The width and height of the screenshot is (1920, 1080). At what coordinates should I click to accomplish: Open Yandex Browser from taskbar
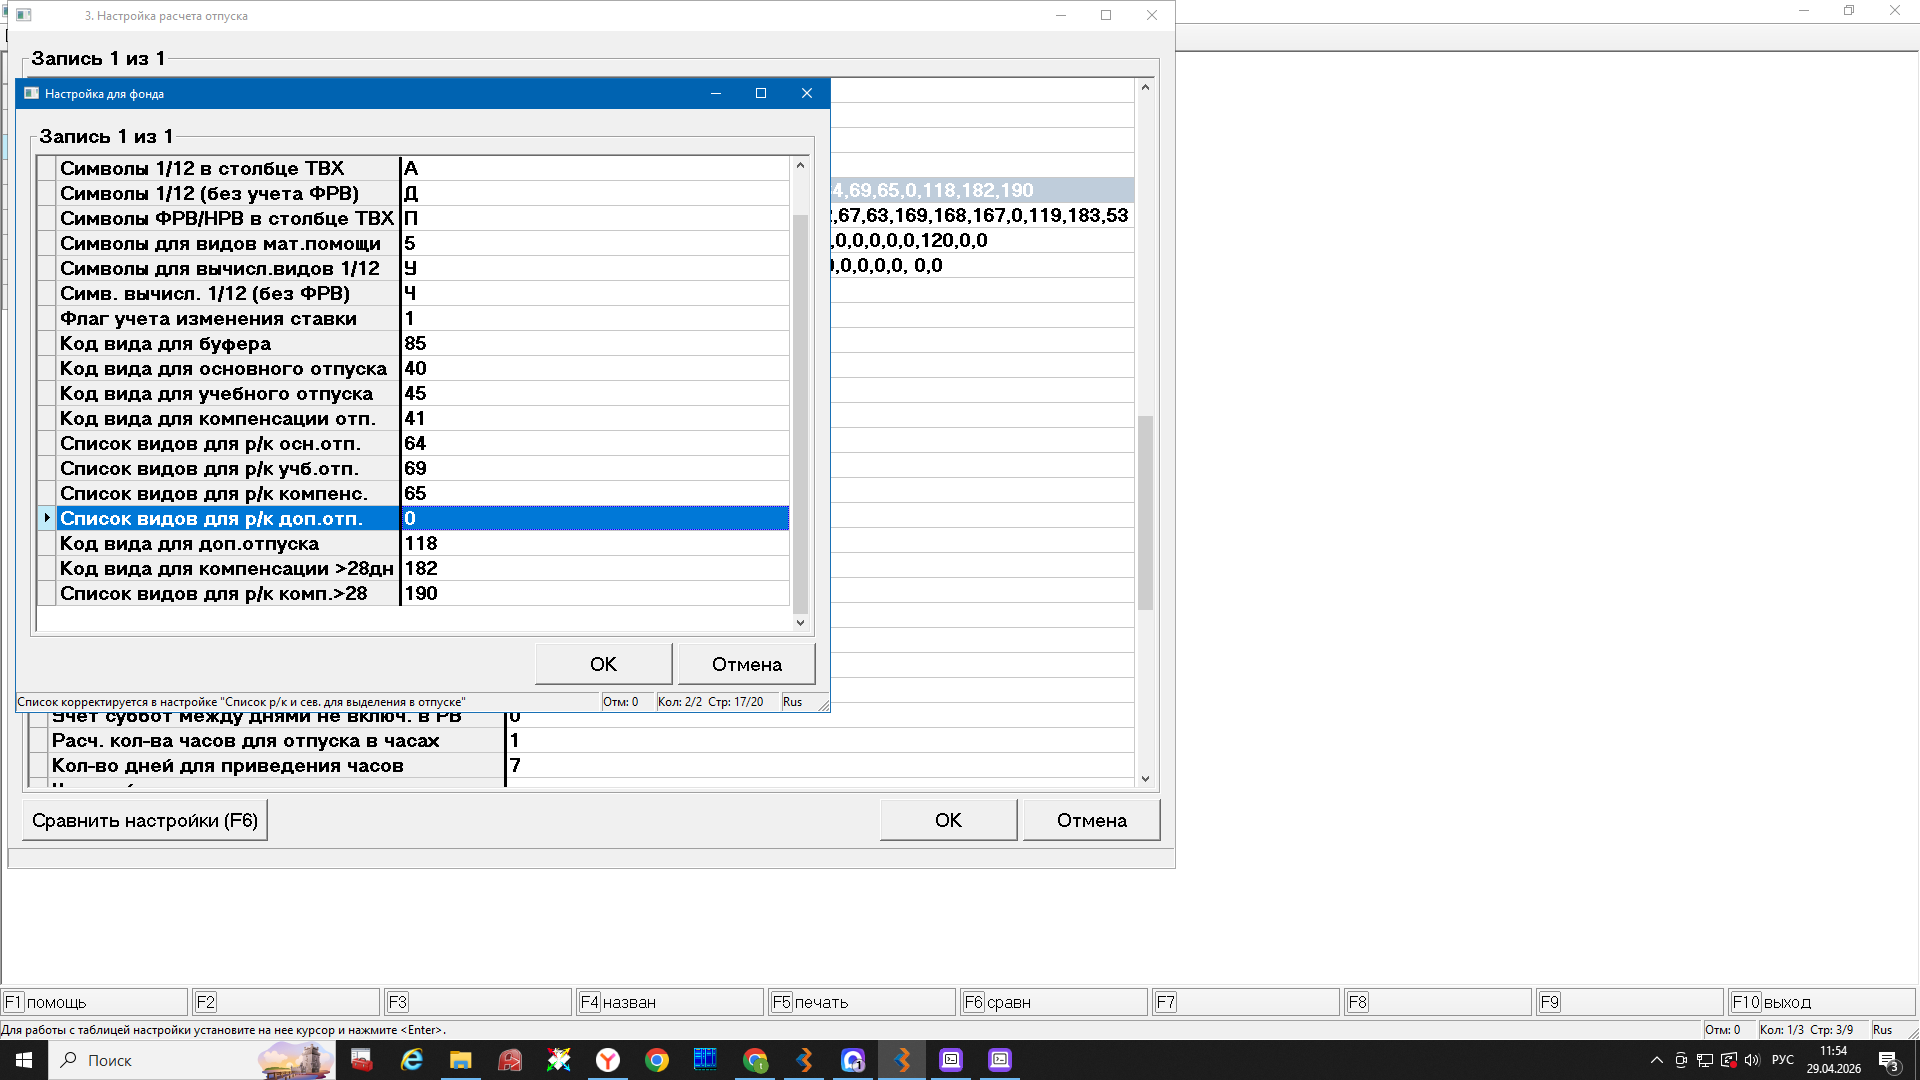tap(608, 1060)
